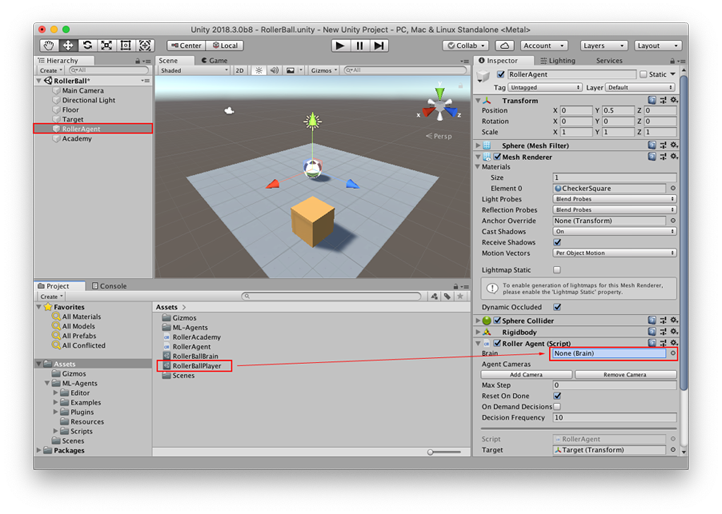Open the Gizmos dropdown
722x514 pixels.
coord(324,70)
